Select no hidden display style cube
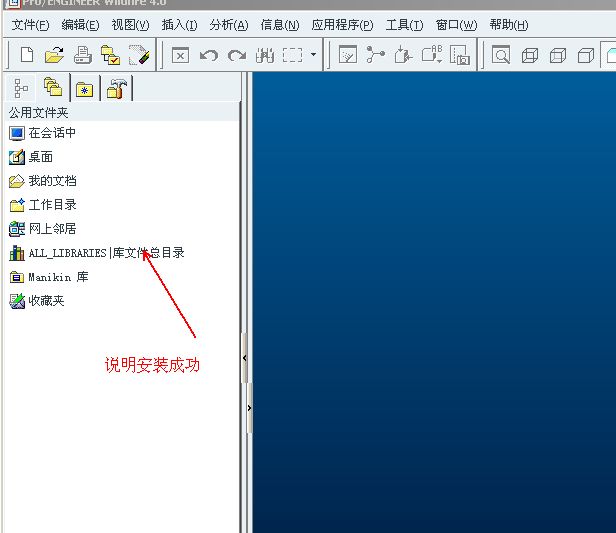Image resolution: width=616 pixels, height=533 pixels. (x=586, y=55)
